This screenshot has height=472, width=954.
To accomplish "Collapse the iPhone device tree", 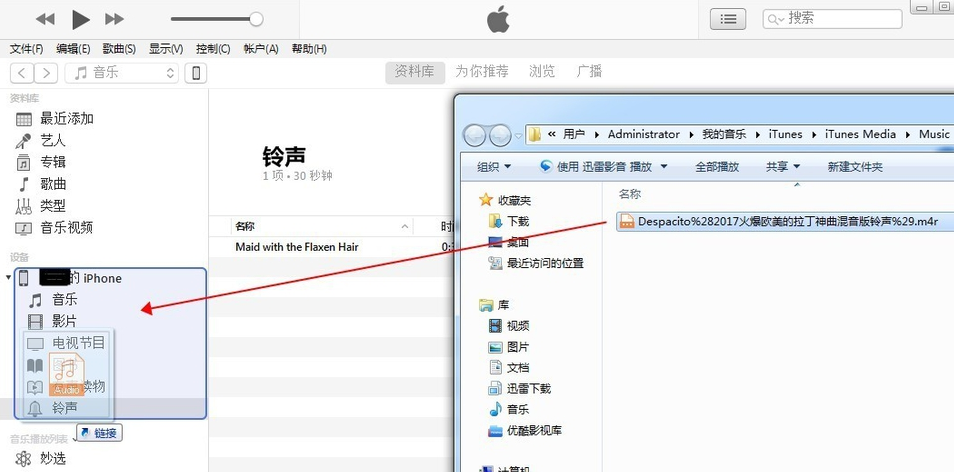I will point(9,278).
